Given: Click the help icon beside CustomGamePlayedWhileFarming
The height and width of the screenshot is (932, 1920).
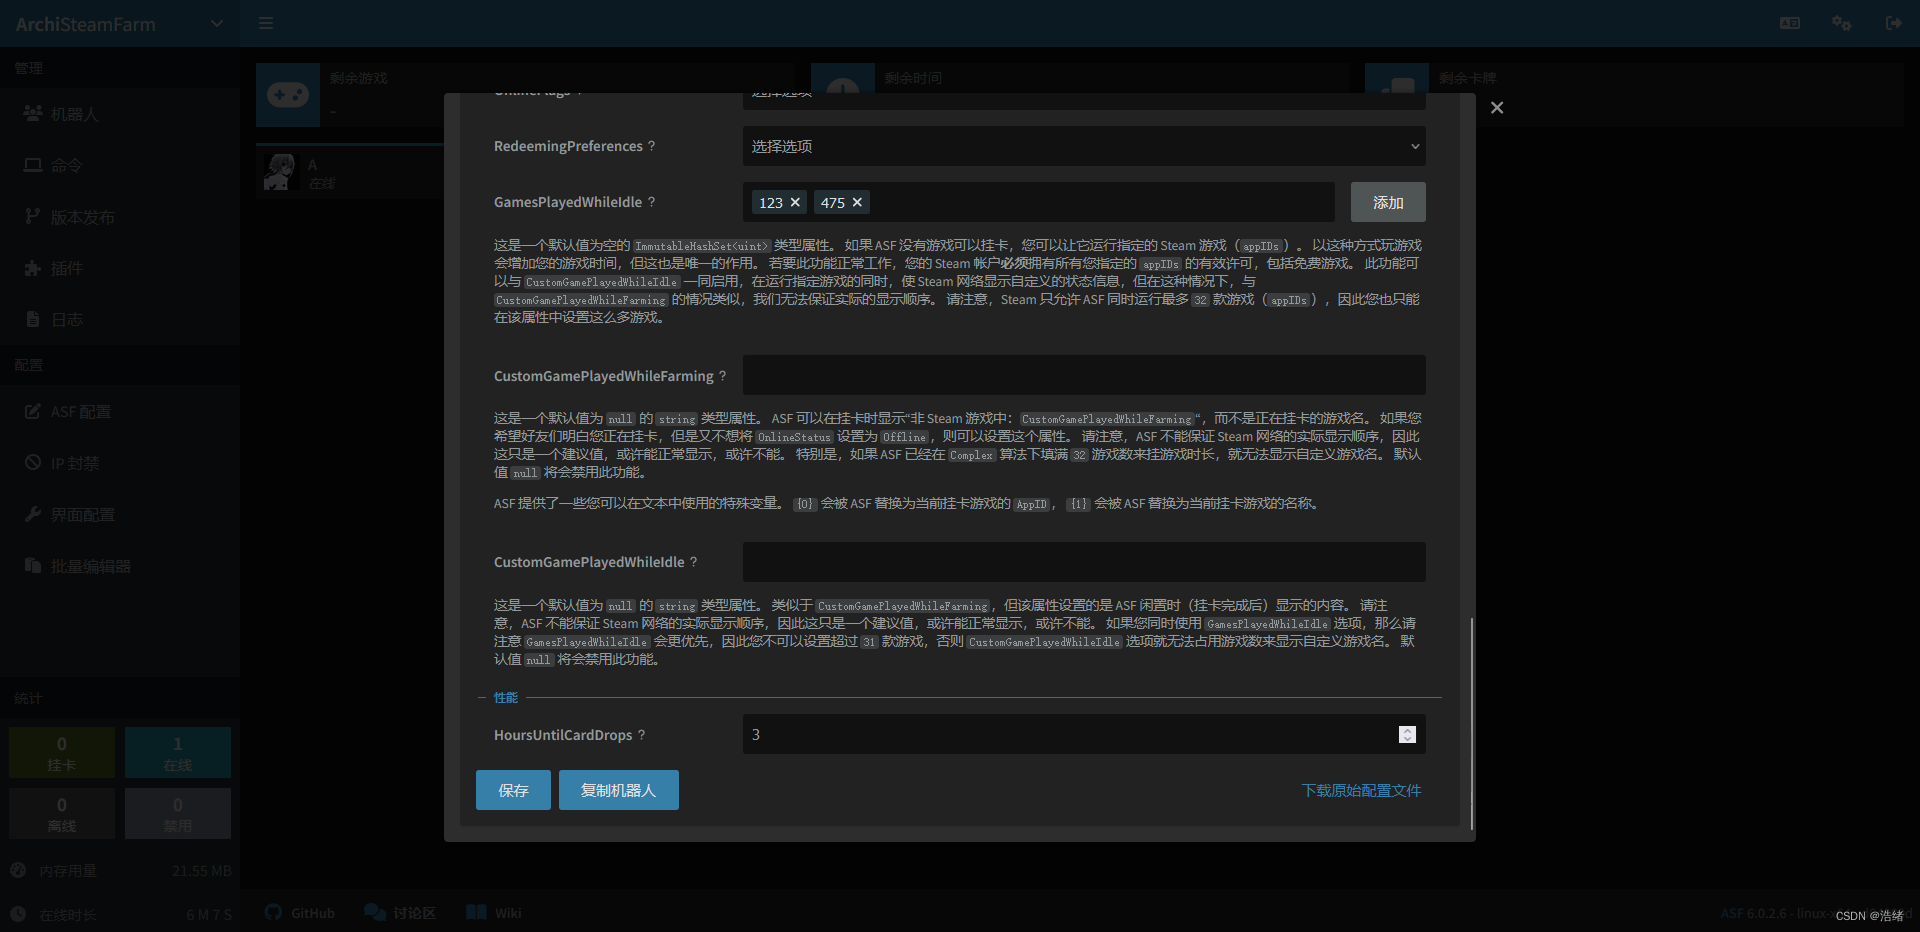Looking at the screenshot, I should (x=723, y=376).
